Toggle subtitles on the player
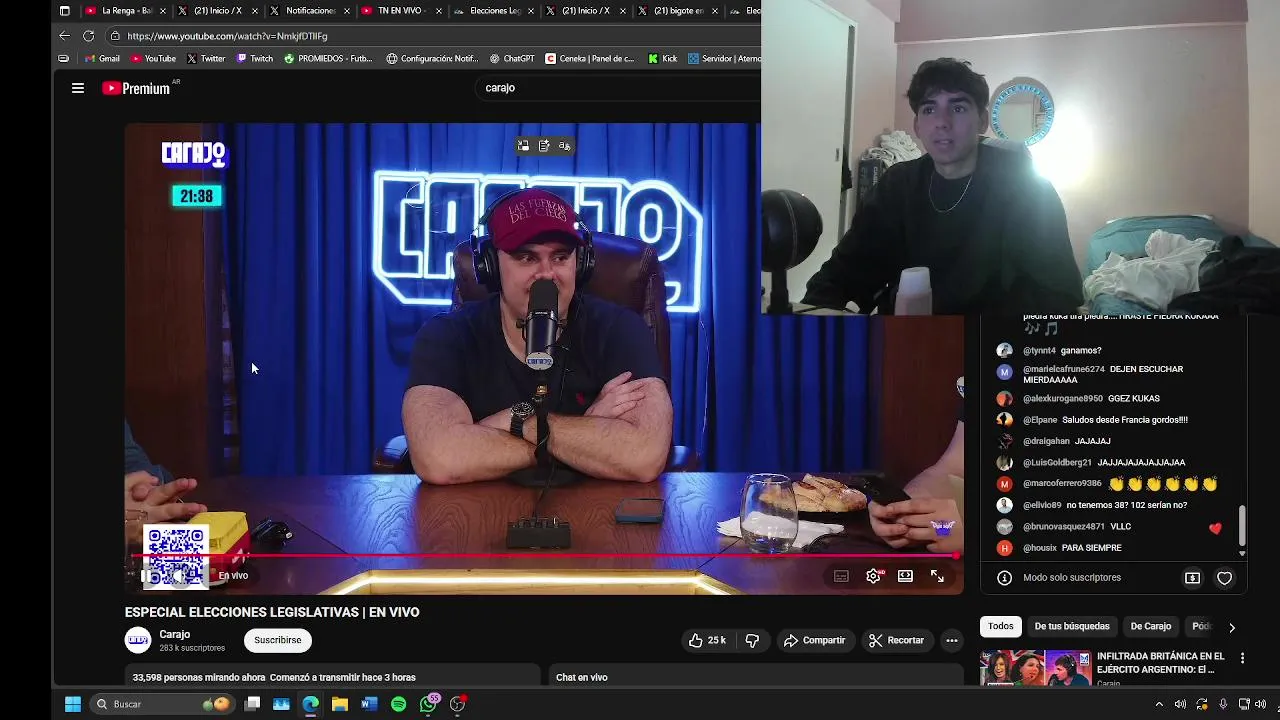Image resolution: width=1280 pixels, height=720 pixels. (841, 576)
